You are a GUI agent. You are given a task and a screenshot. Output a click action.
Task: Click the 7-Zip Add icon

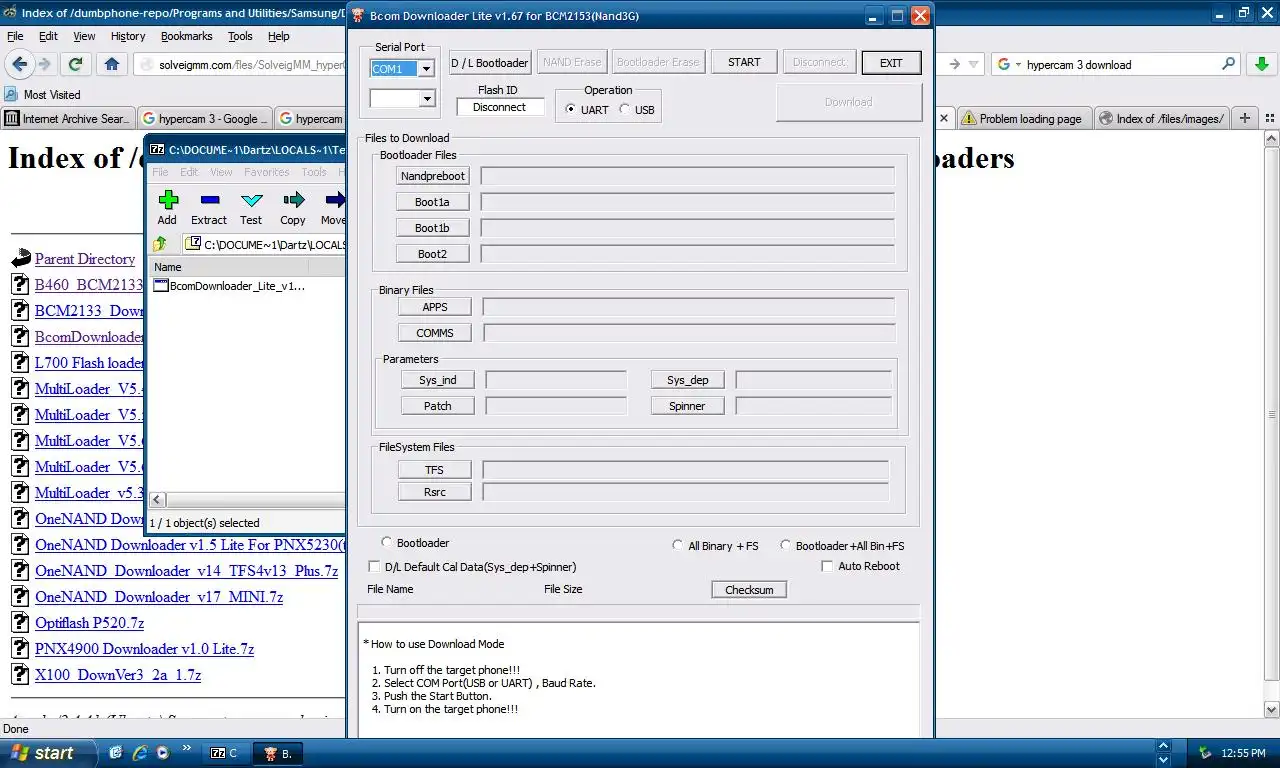[168, 200]
